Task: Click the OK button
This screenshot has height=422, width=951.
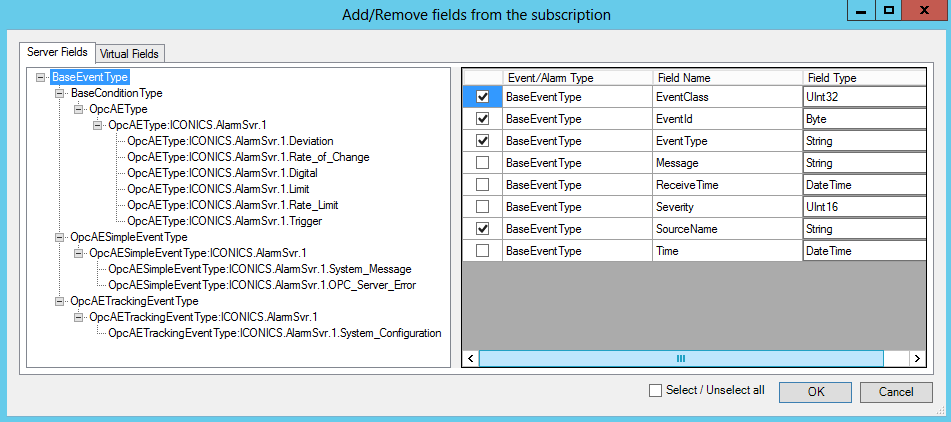Action: click(x=816, y=391)
